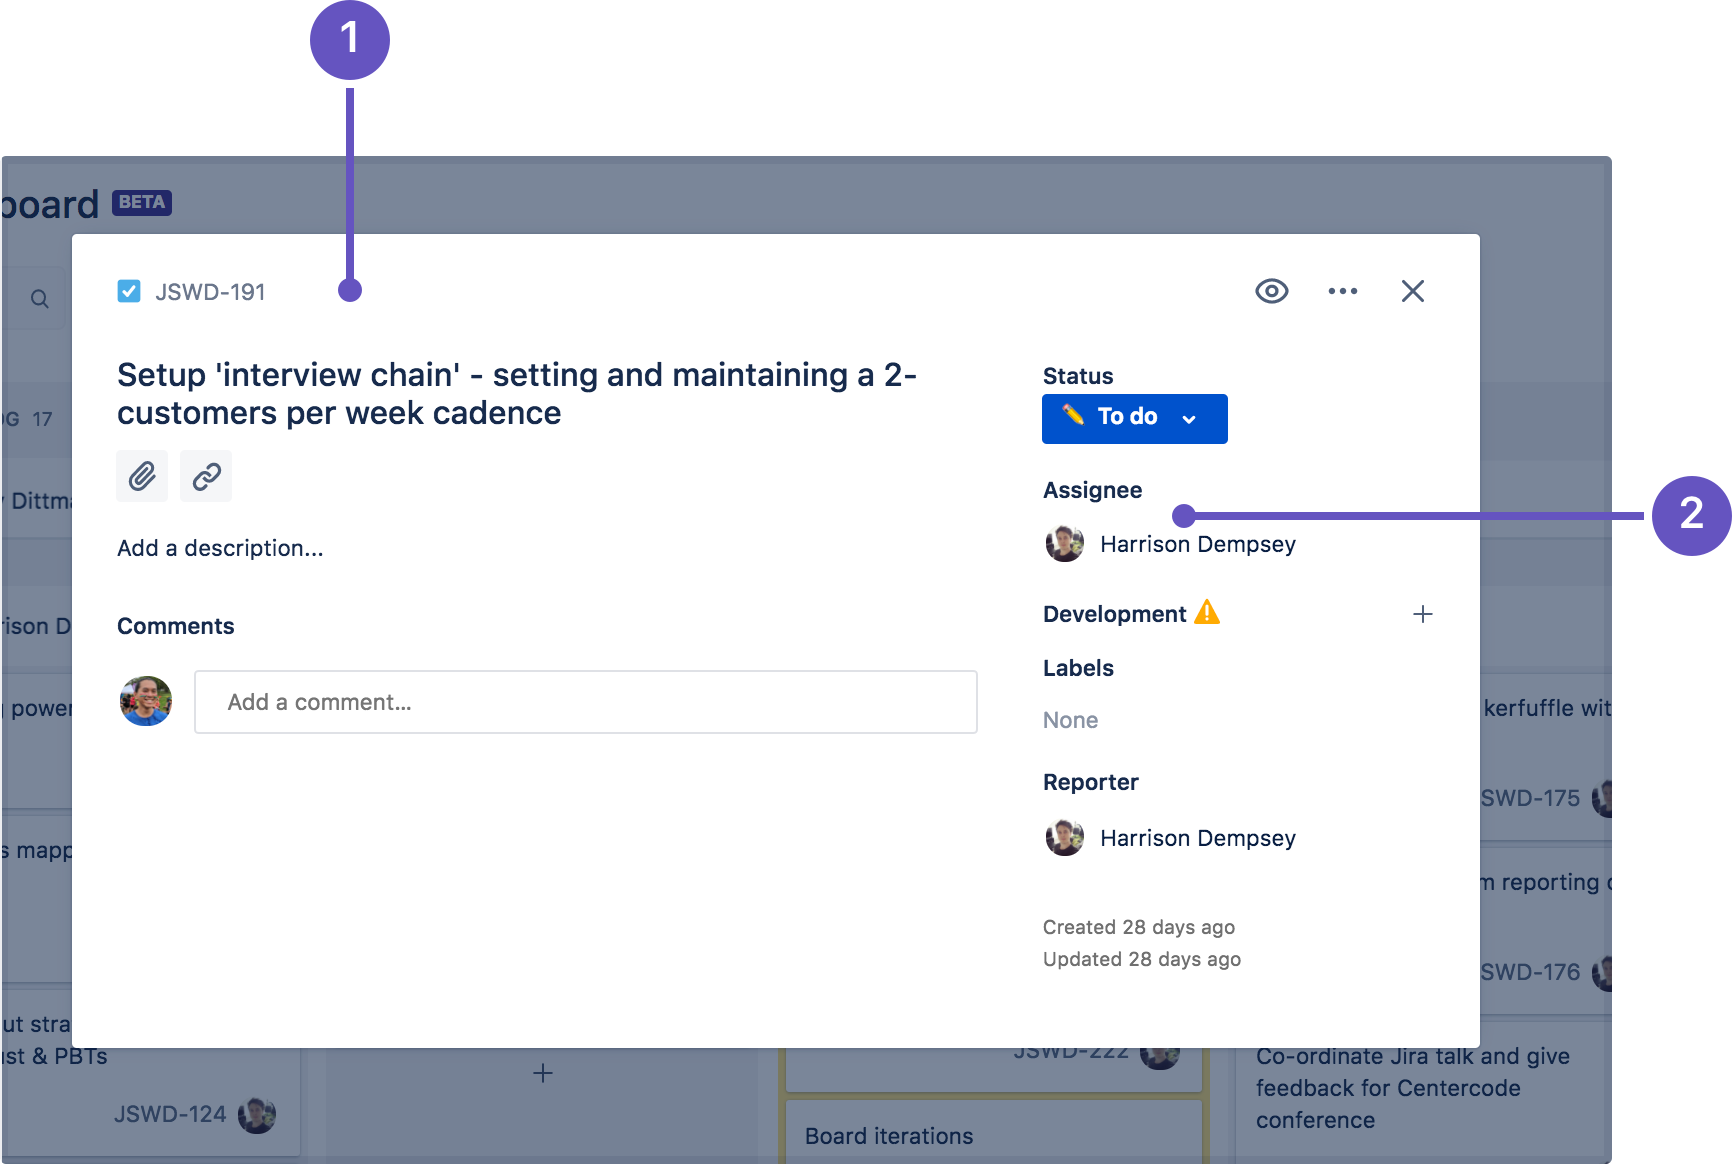Click the plus icon below the board column
1732x1164 pixels.
tap(543, 1073)
